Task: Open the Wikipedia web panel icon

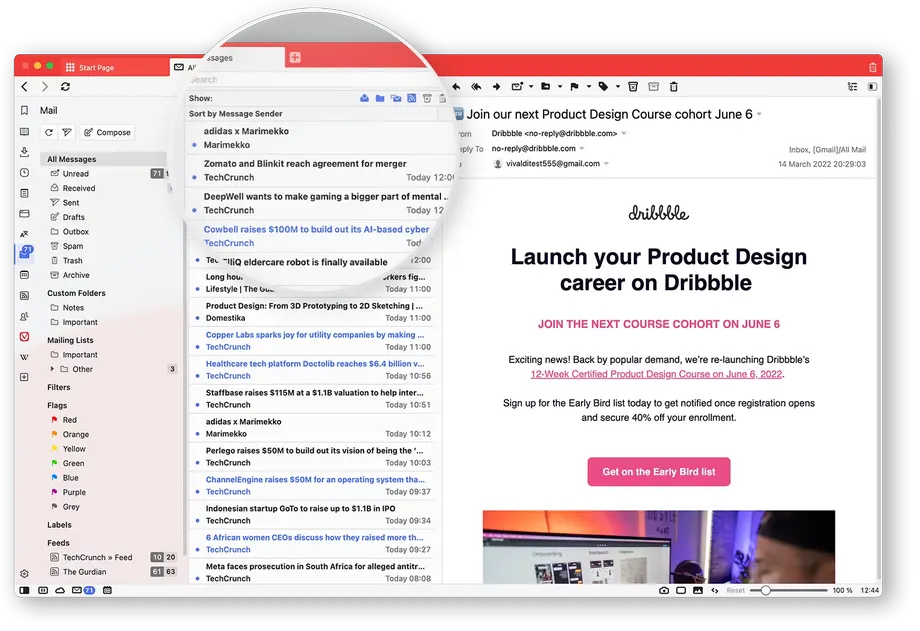Action: [x=24, y=357]
